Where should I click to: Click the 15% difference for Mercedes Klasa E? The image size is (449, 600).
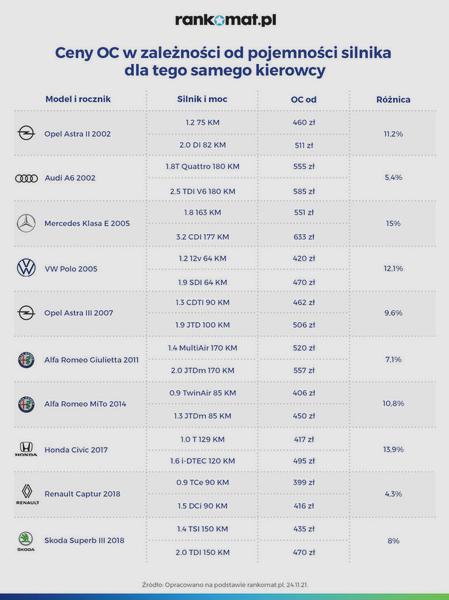pyautogui.click(x=393, y=223)
